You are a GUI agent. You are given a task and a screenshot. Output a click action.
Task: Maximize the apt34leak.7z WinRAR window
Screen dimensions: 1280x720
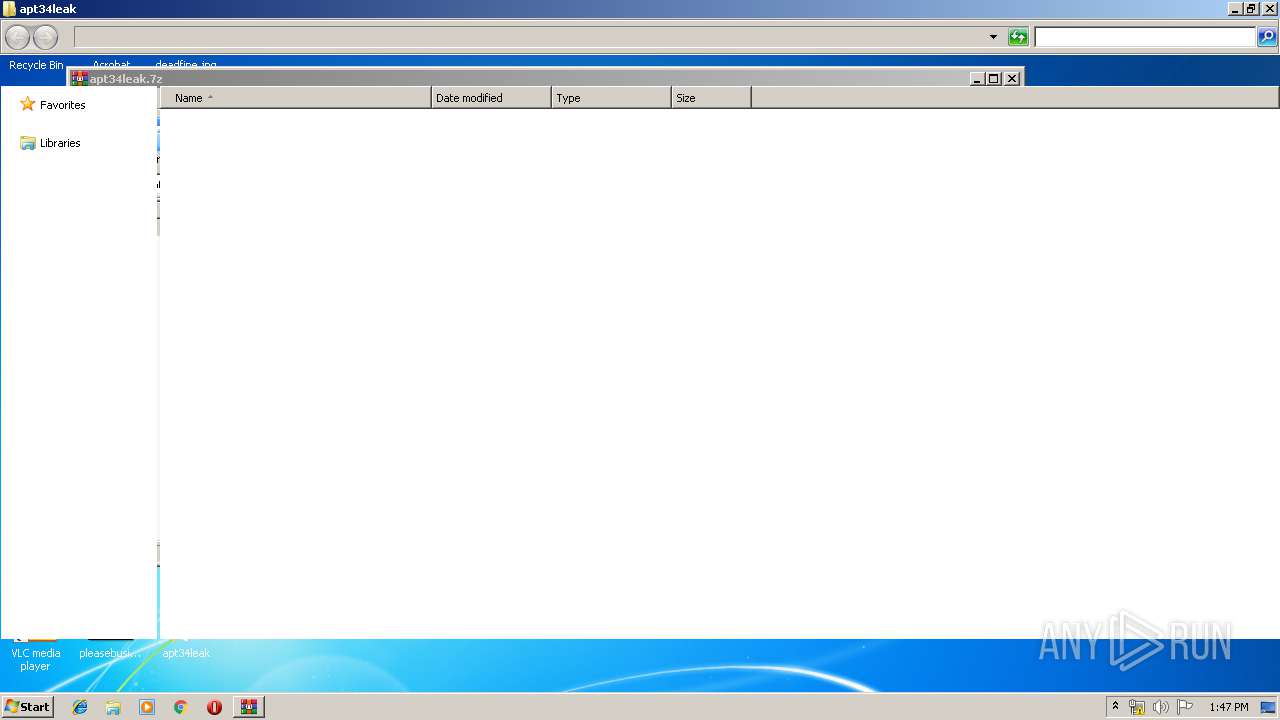click(994, 78)
